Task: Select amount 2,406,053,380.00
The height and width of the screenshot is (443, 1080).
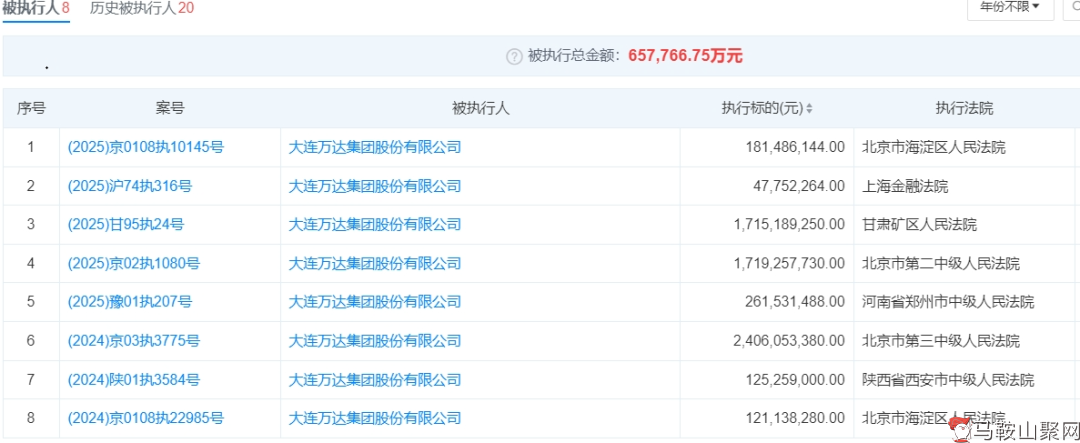Action: pyautogui.click(x=790, y=341)
